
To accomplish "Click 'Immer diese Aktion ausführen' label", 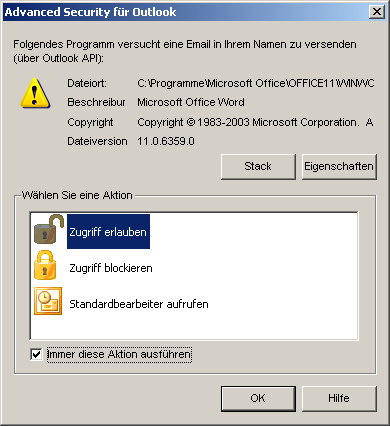I will tap(119, 354).
